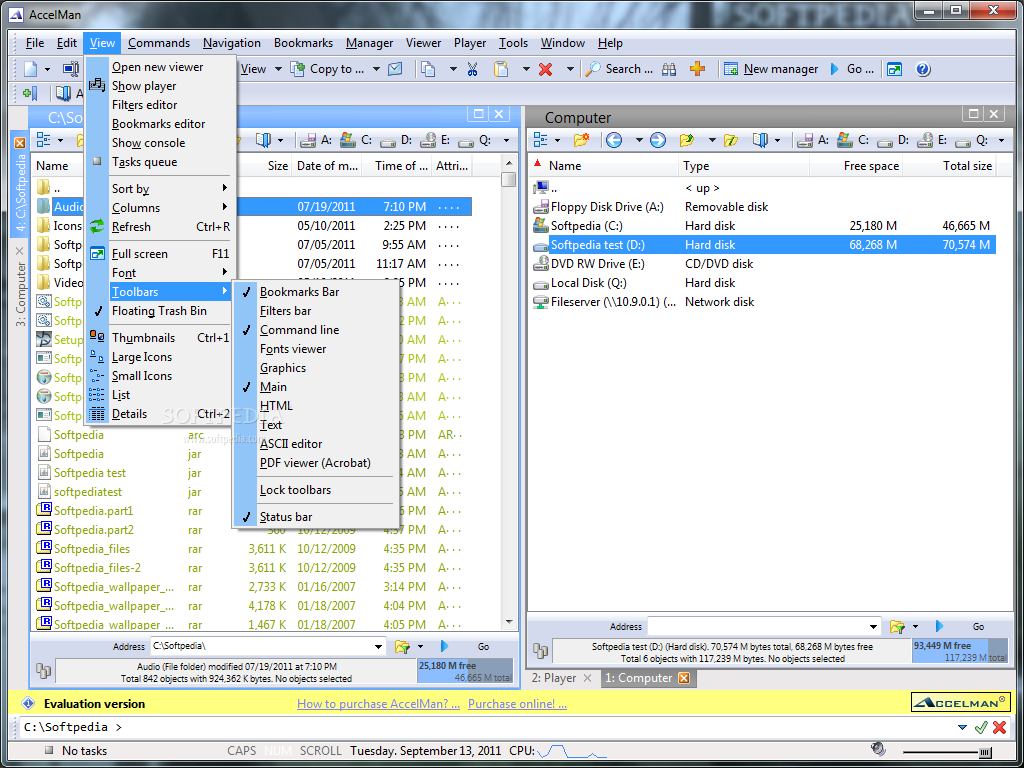Toggle Command line toolbar visibility

click(315, 330)
